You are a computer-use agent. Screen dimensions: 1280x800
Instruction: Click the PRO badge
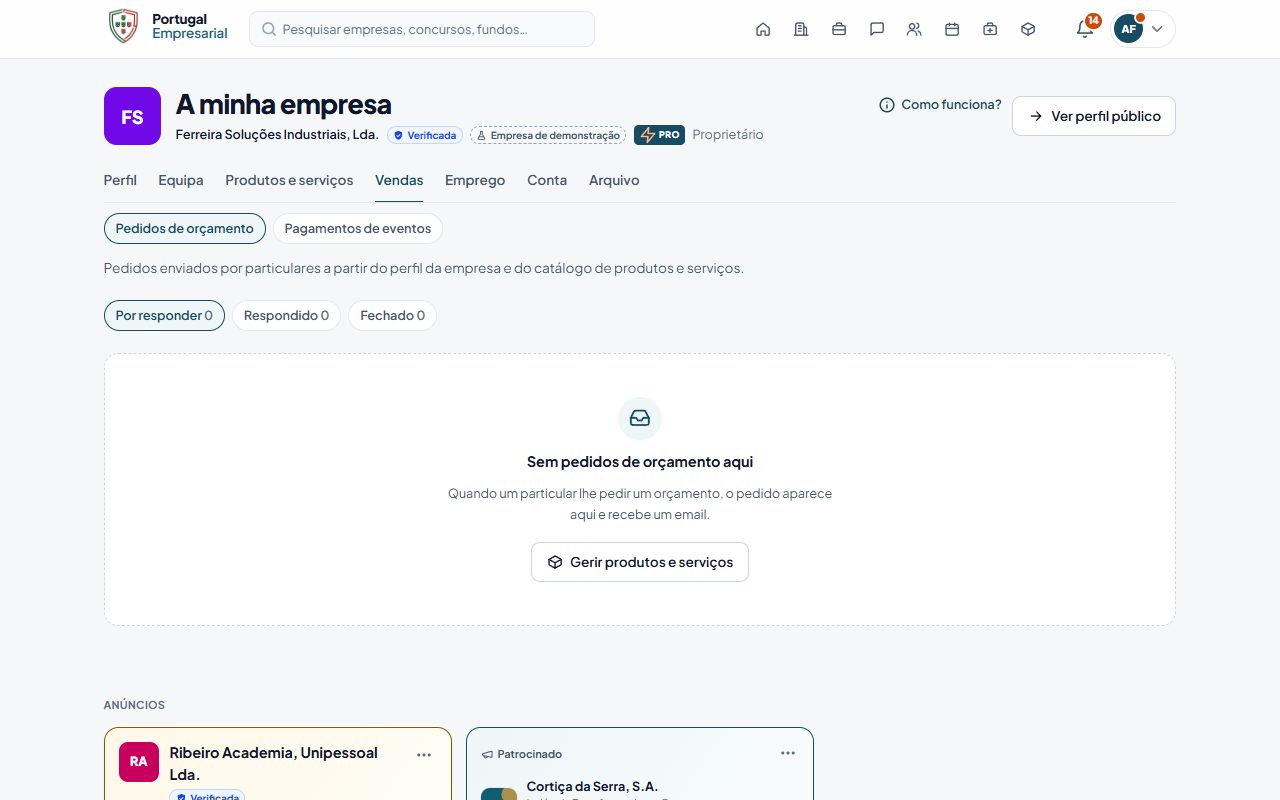659,135
